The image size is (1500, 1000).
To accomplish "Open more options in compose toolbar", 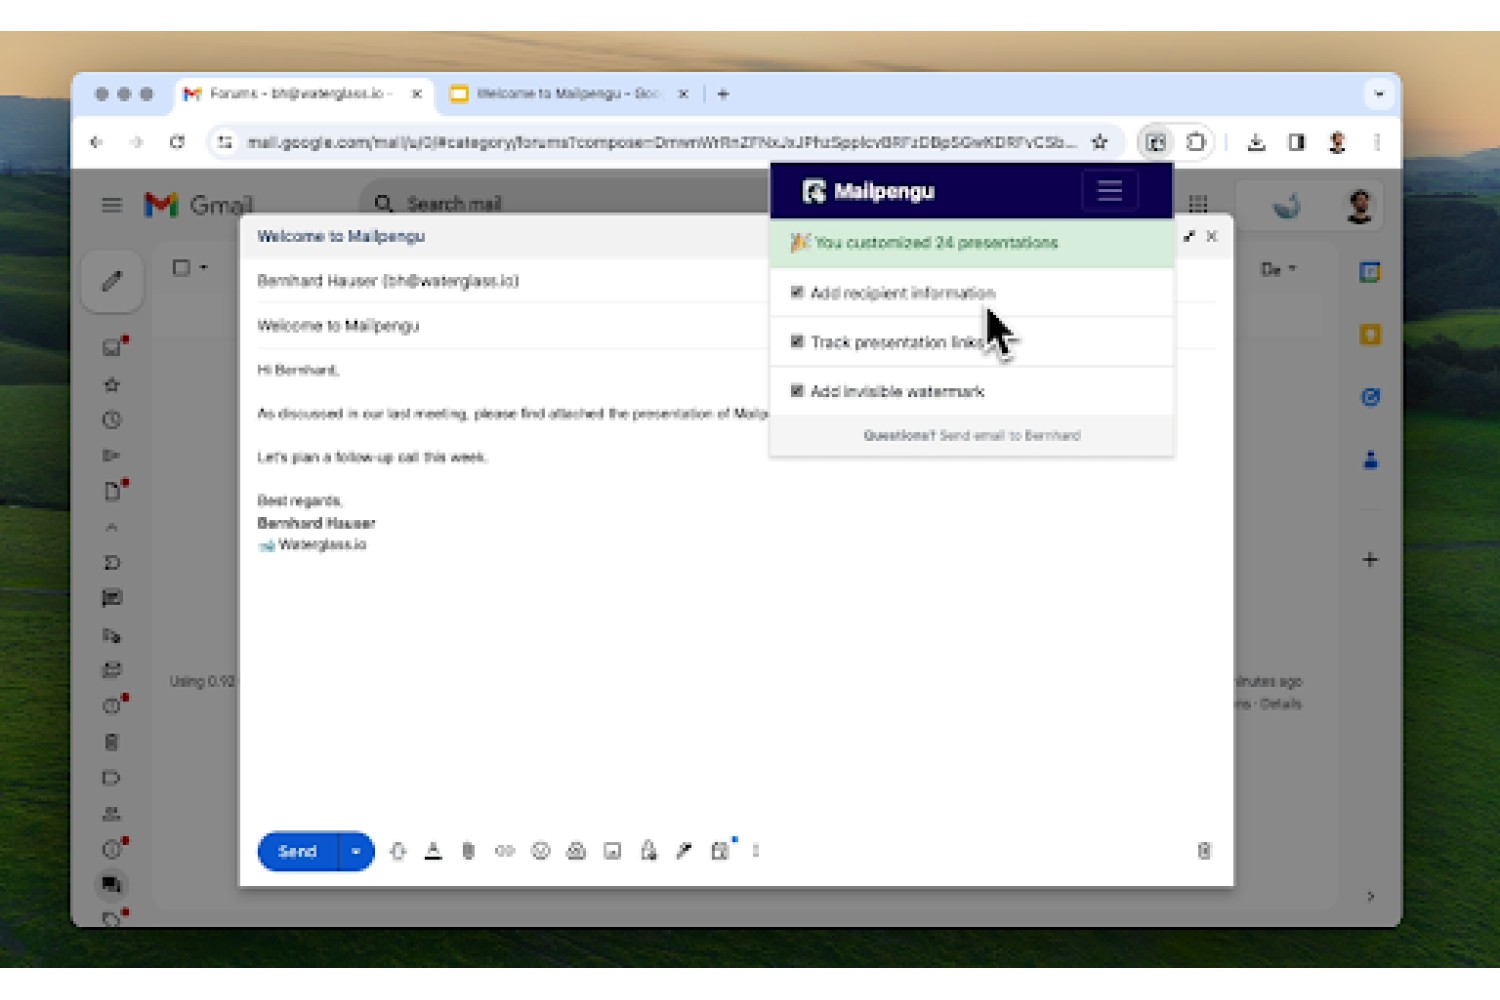I will [756, 851].
